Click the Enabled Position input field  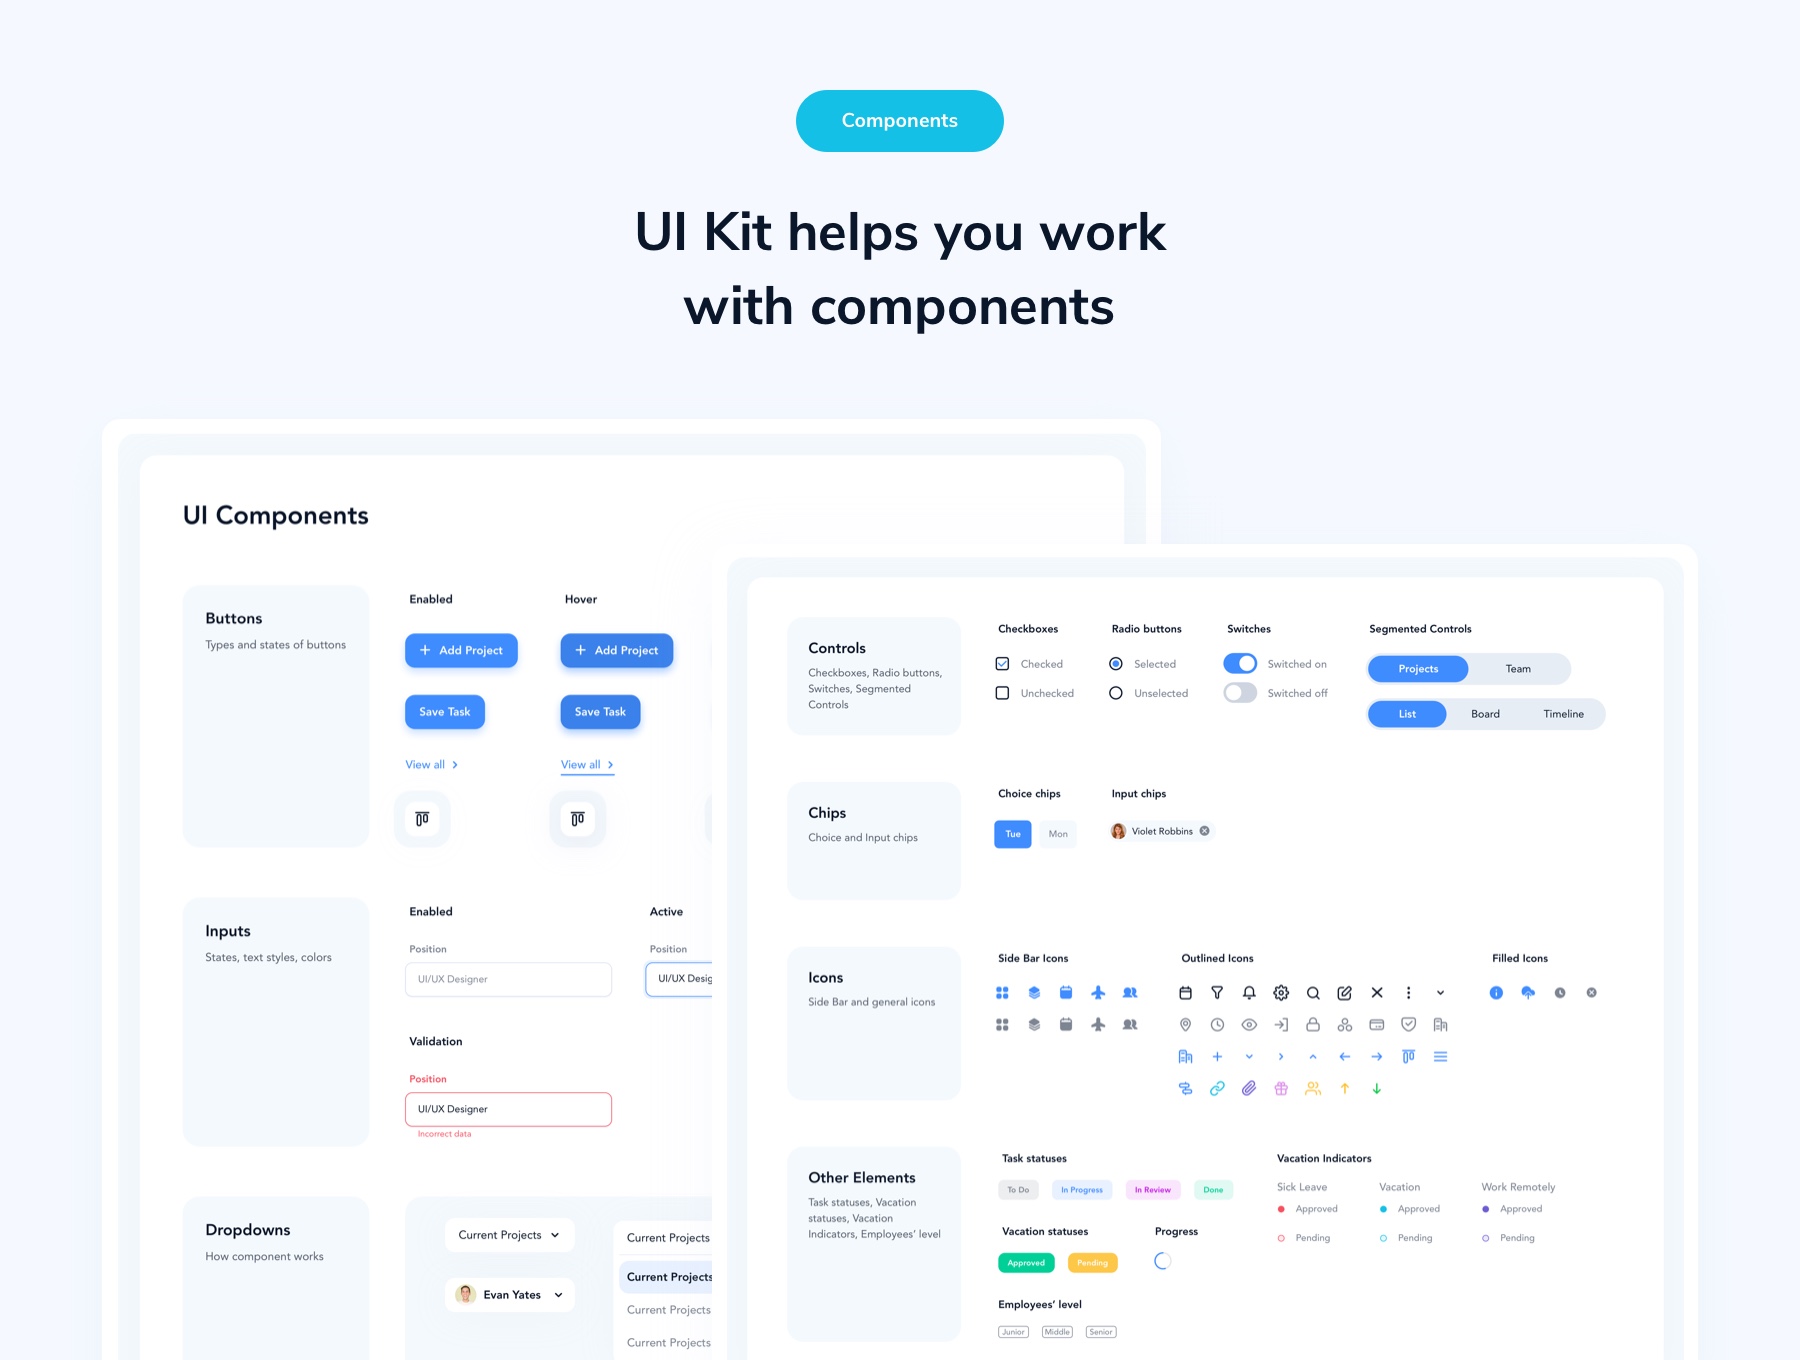click(508, 980)
